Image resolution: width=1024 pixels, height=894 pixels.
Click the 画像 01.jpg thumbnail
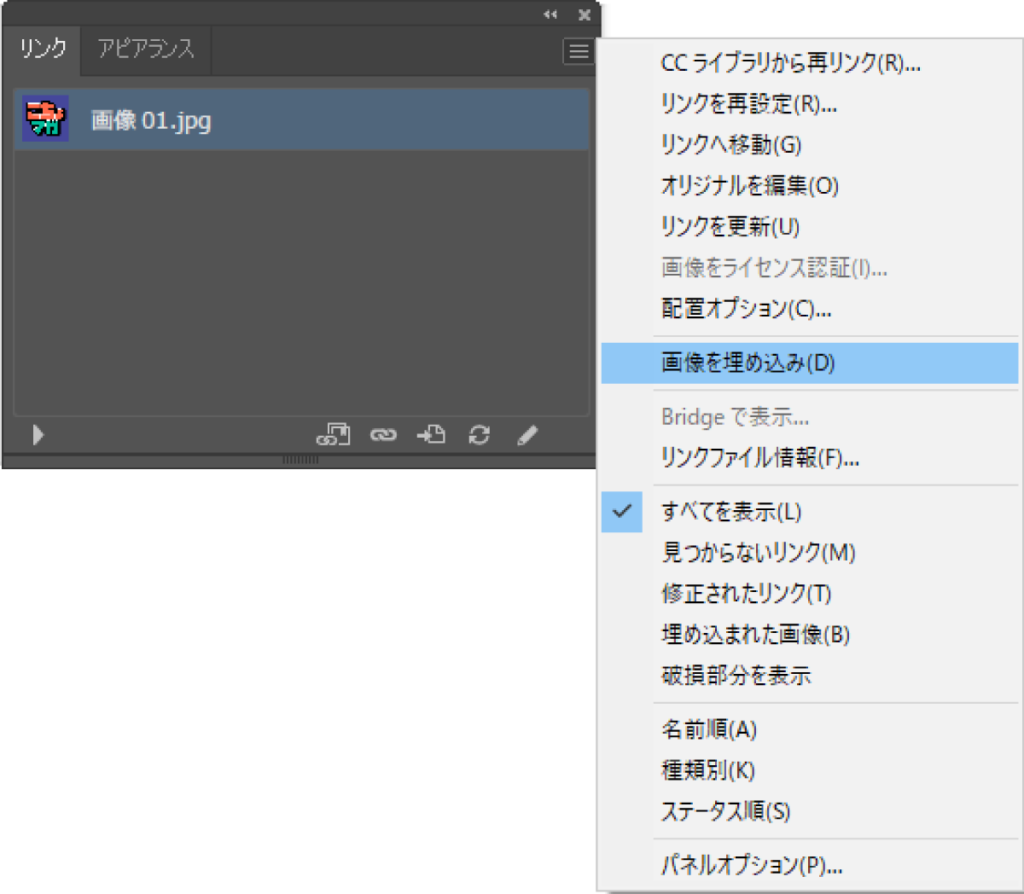tap(45, 120)
